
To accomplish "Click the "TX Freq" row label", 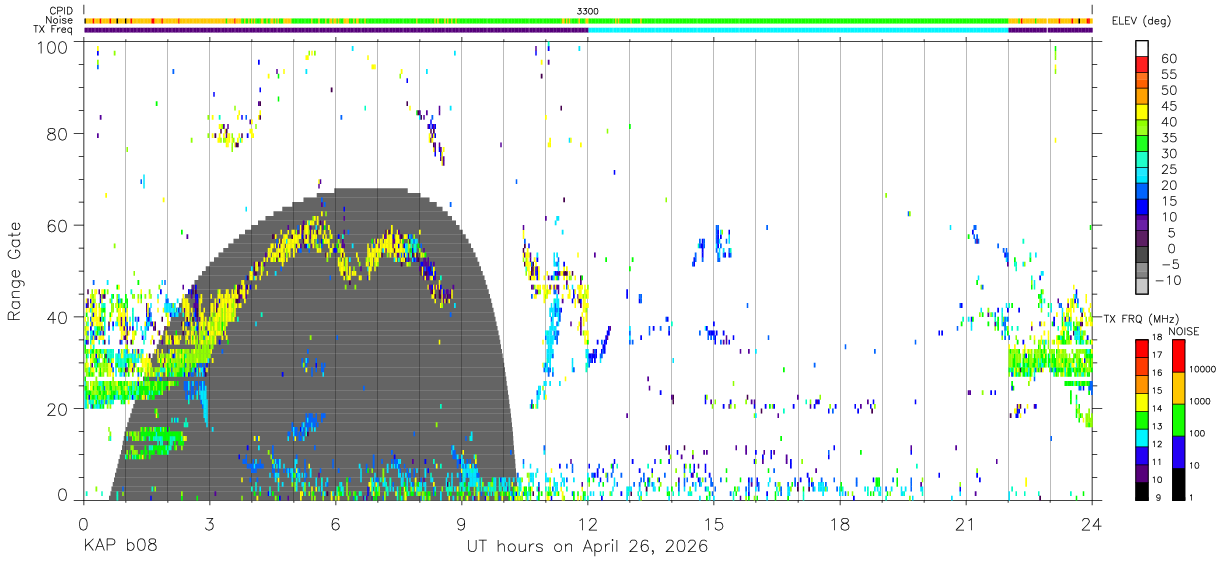I will (53, 30).
